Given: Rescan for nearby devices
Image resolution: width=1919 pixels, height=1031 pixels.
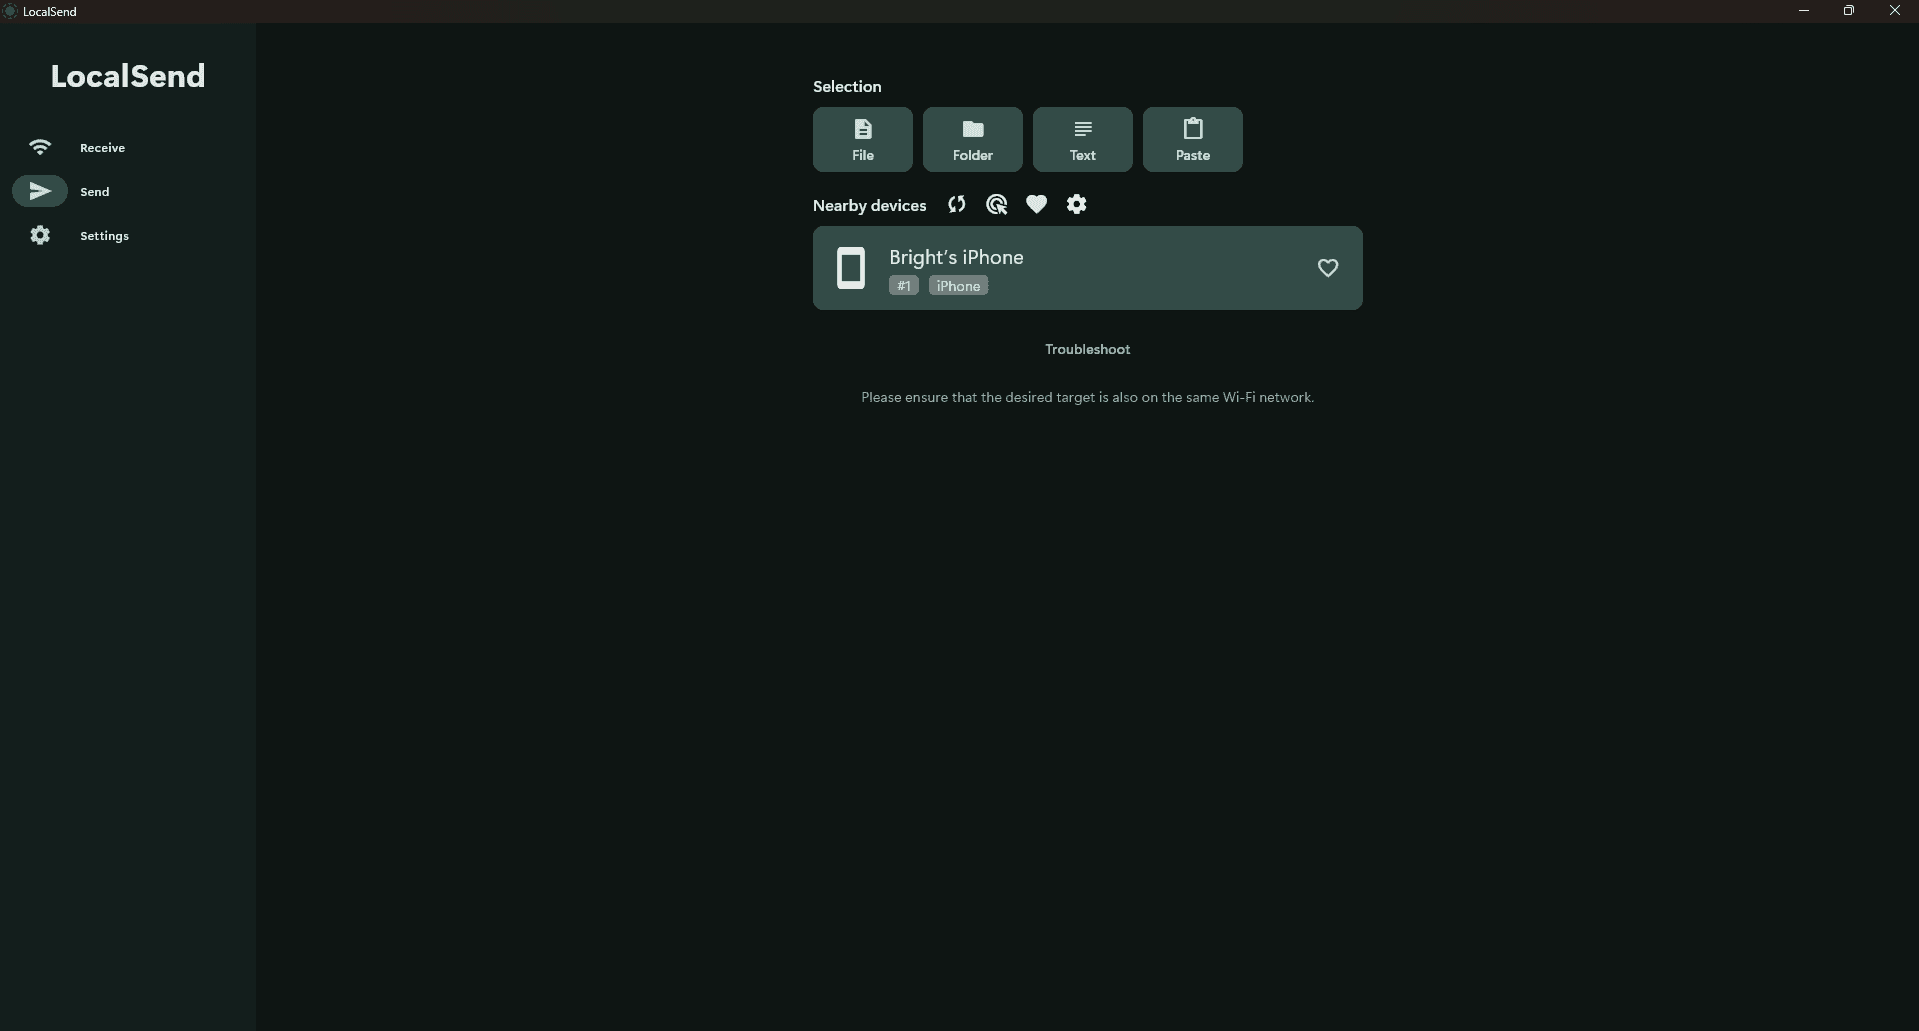Looking at the screenshot, I should (x=956, y=204).
